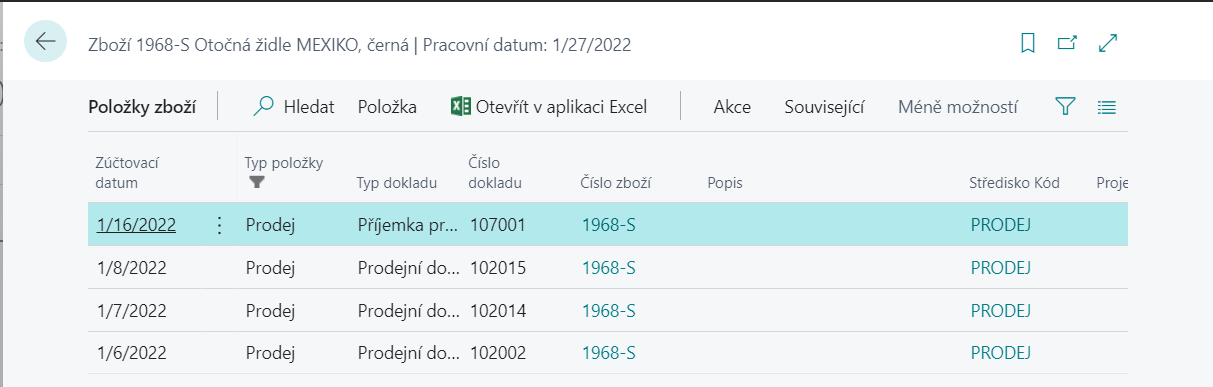
Task: Select Méně možností to show fewer options
Action: point(958,107)
